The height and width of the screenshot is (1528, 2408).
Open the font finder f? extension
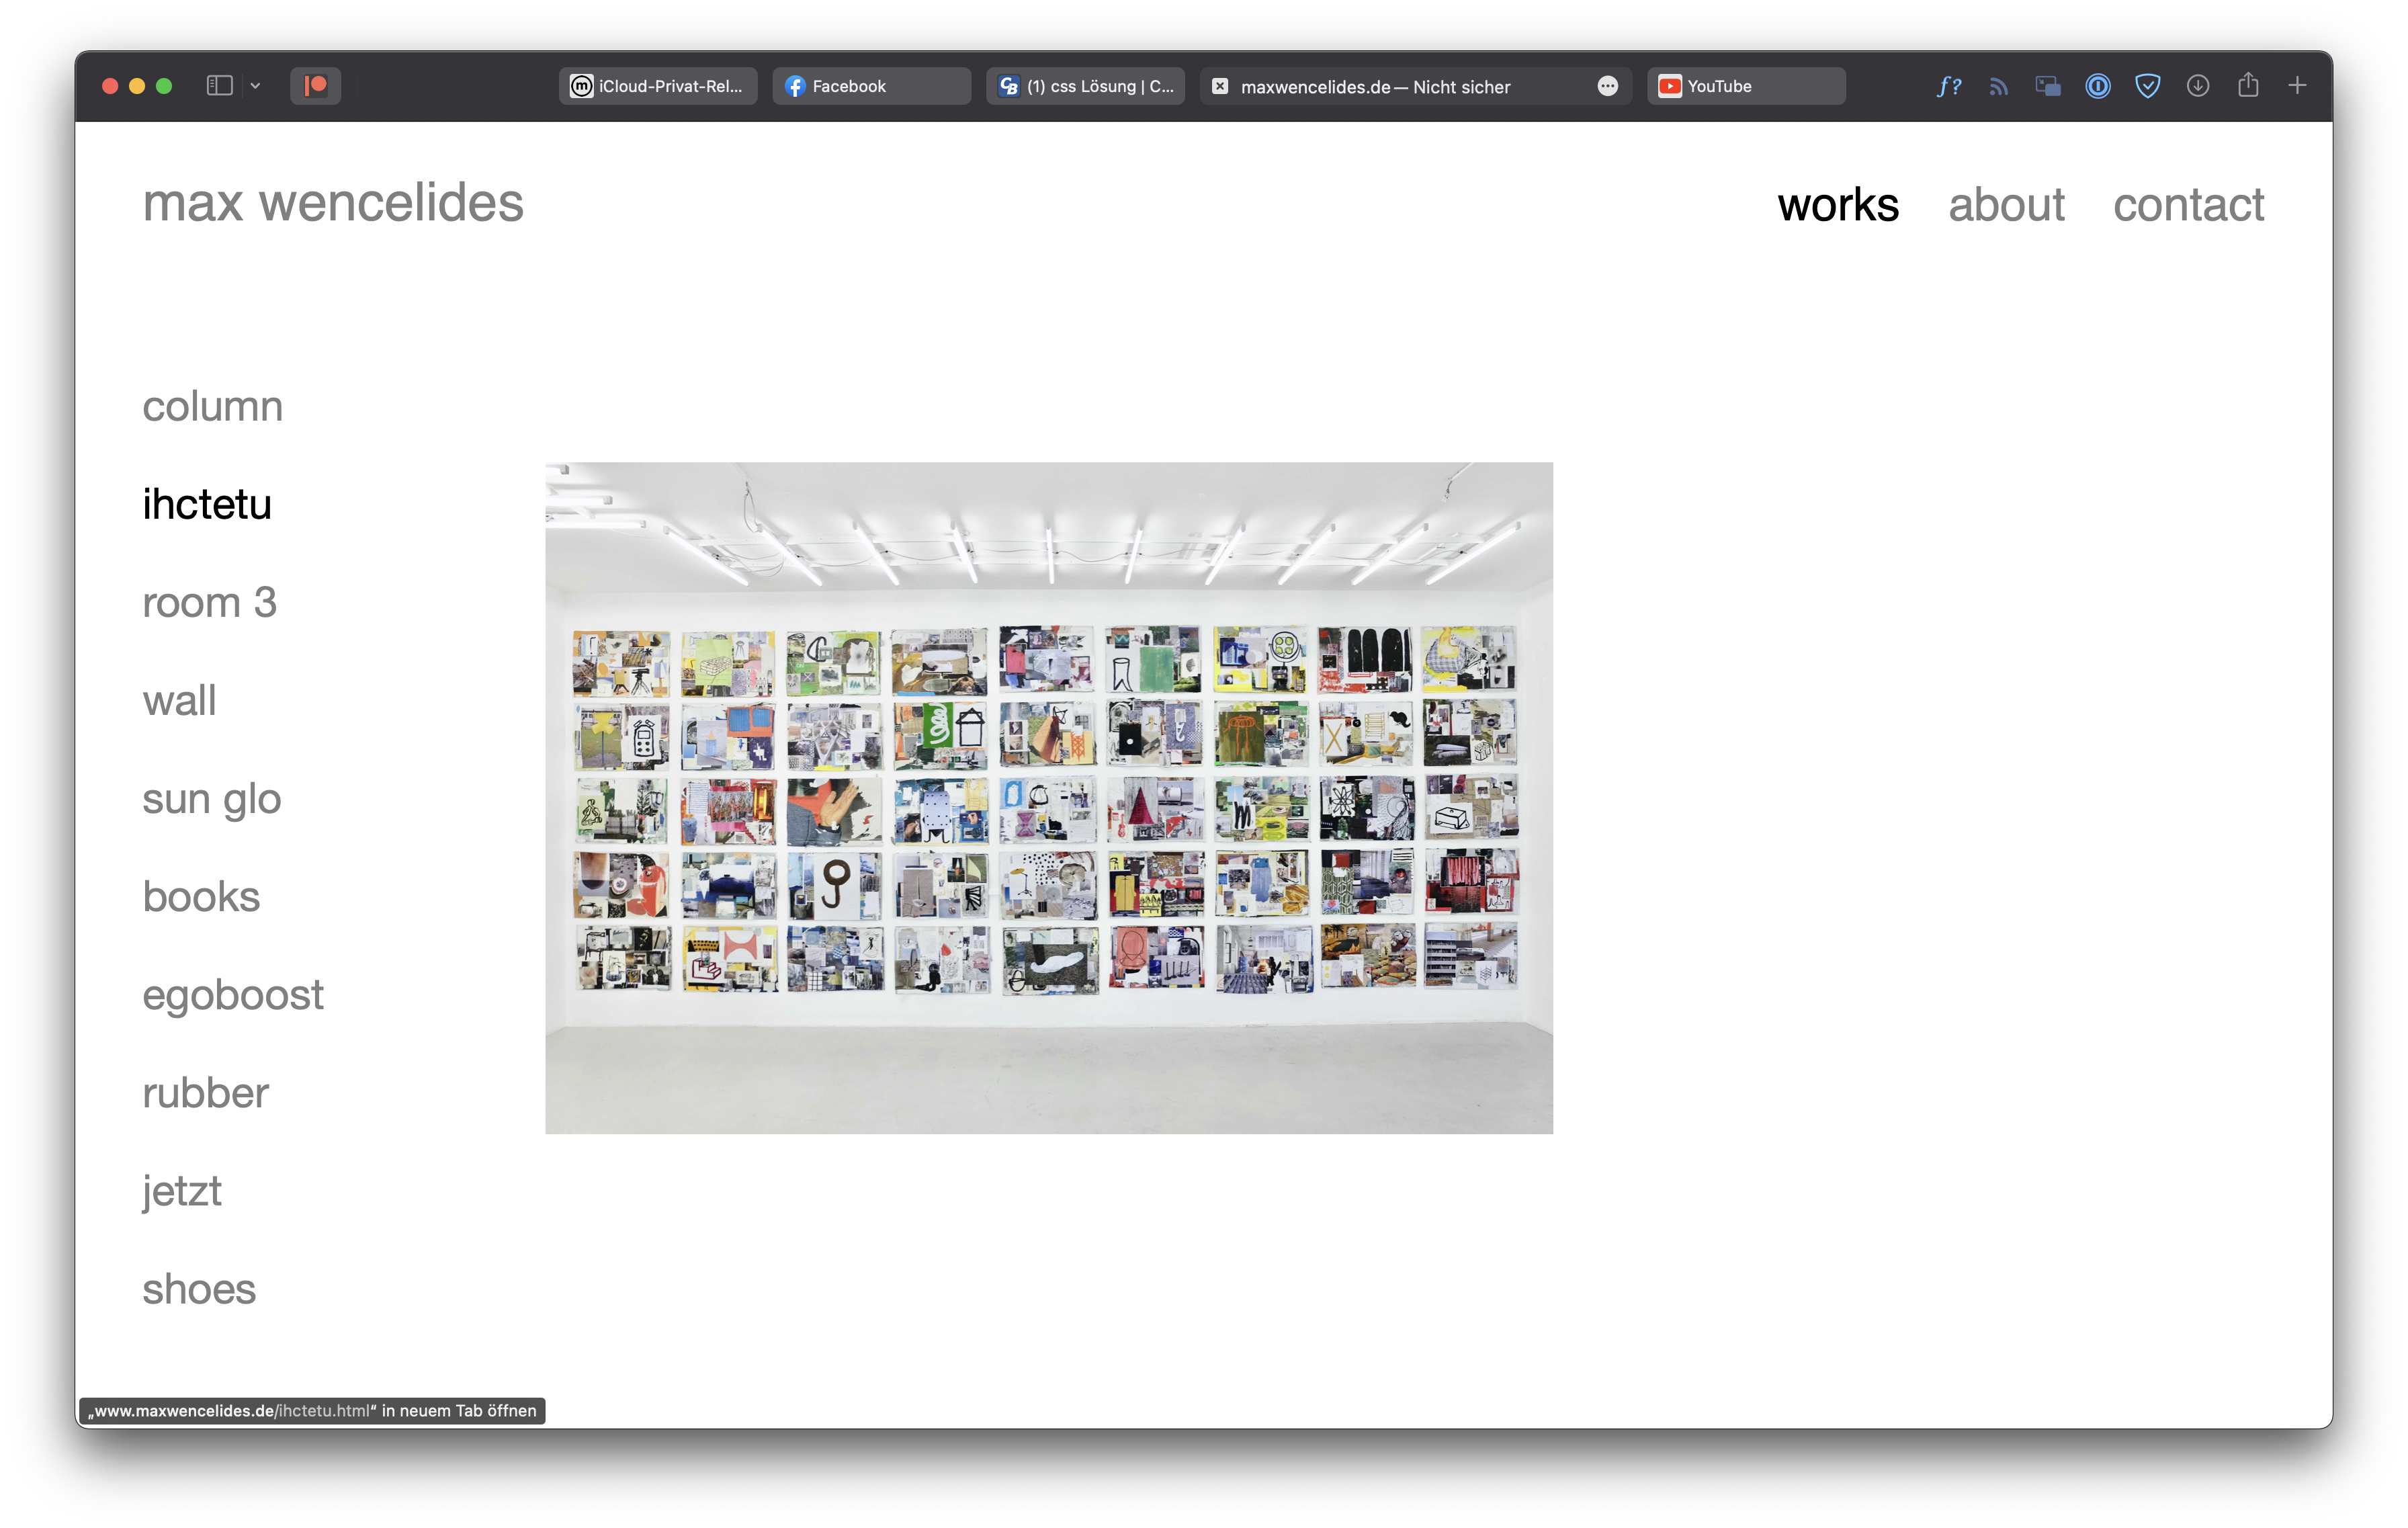(1948, 86)
